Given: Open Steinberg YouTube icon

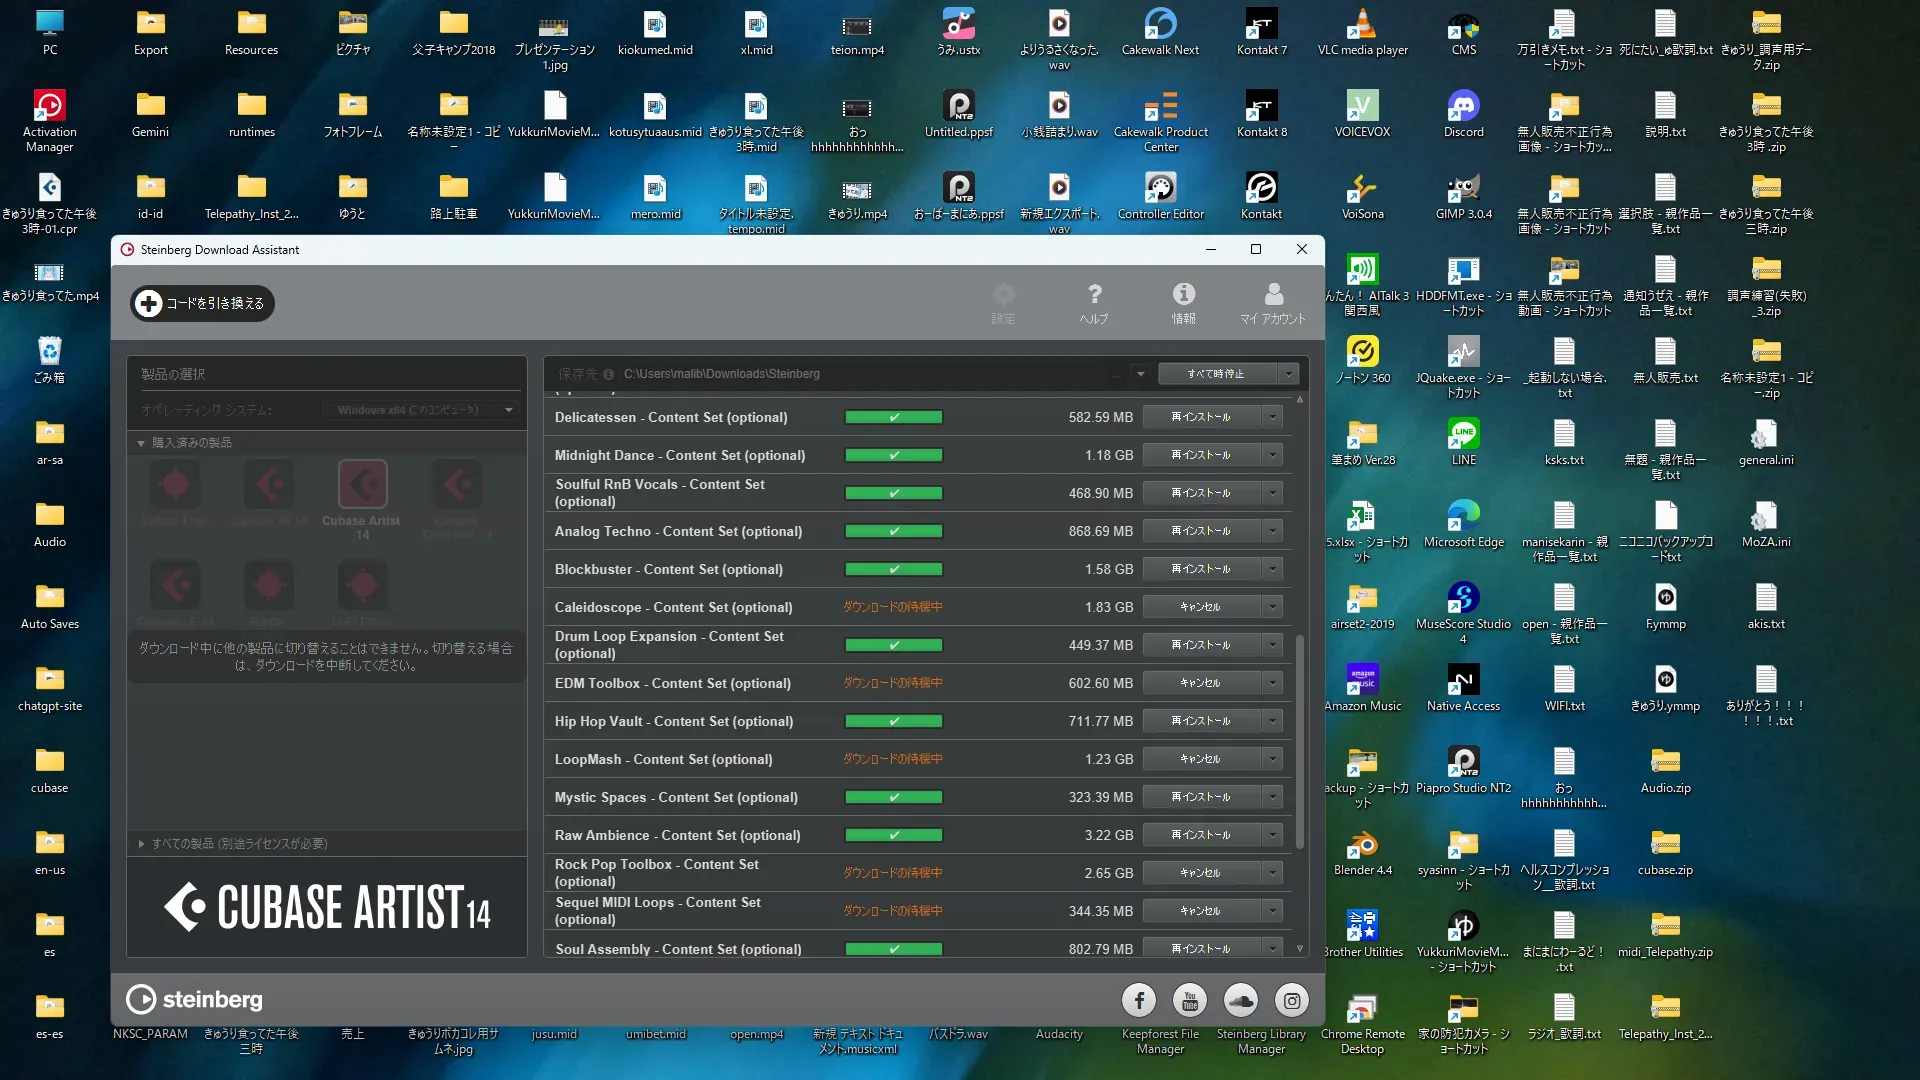Looking at the screenshot, I should tap(1190, 1000).
